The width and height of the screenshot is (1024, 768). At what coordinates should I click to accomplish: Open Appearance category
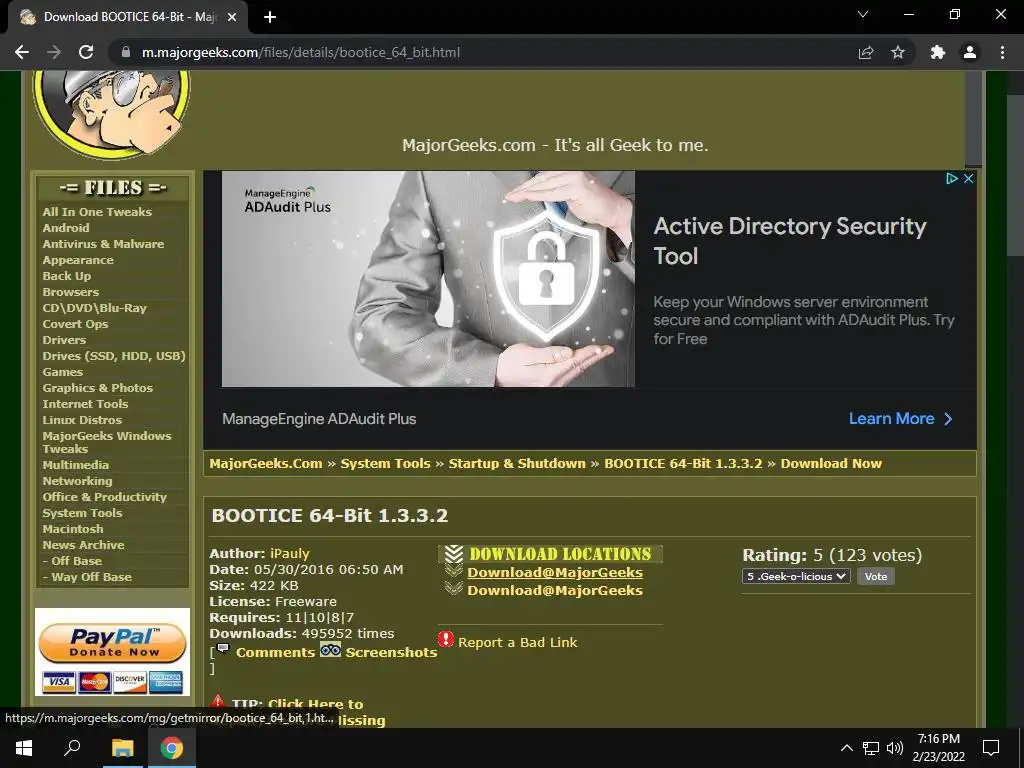pyautogui.click(x=78, y=260)
